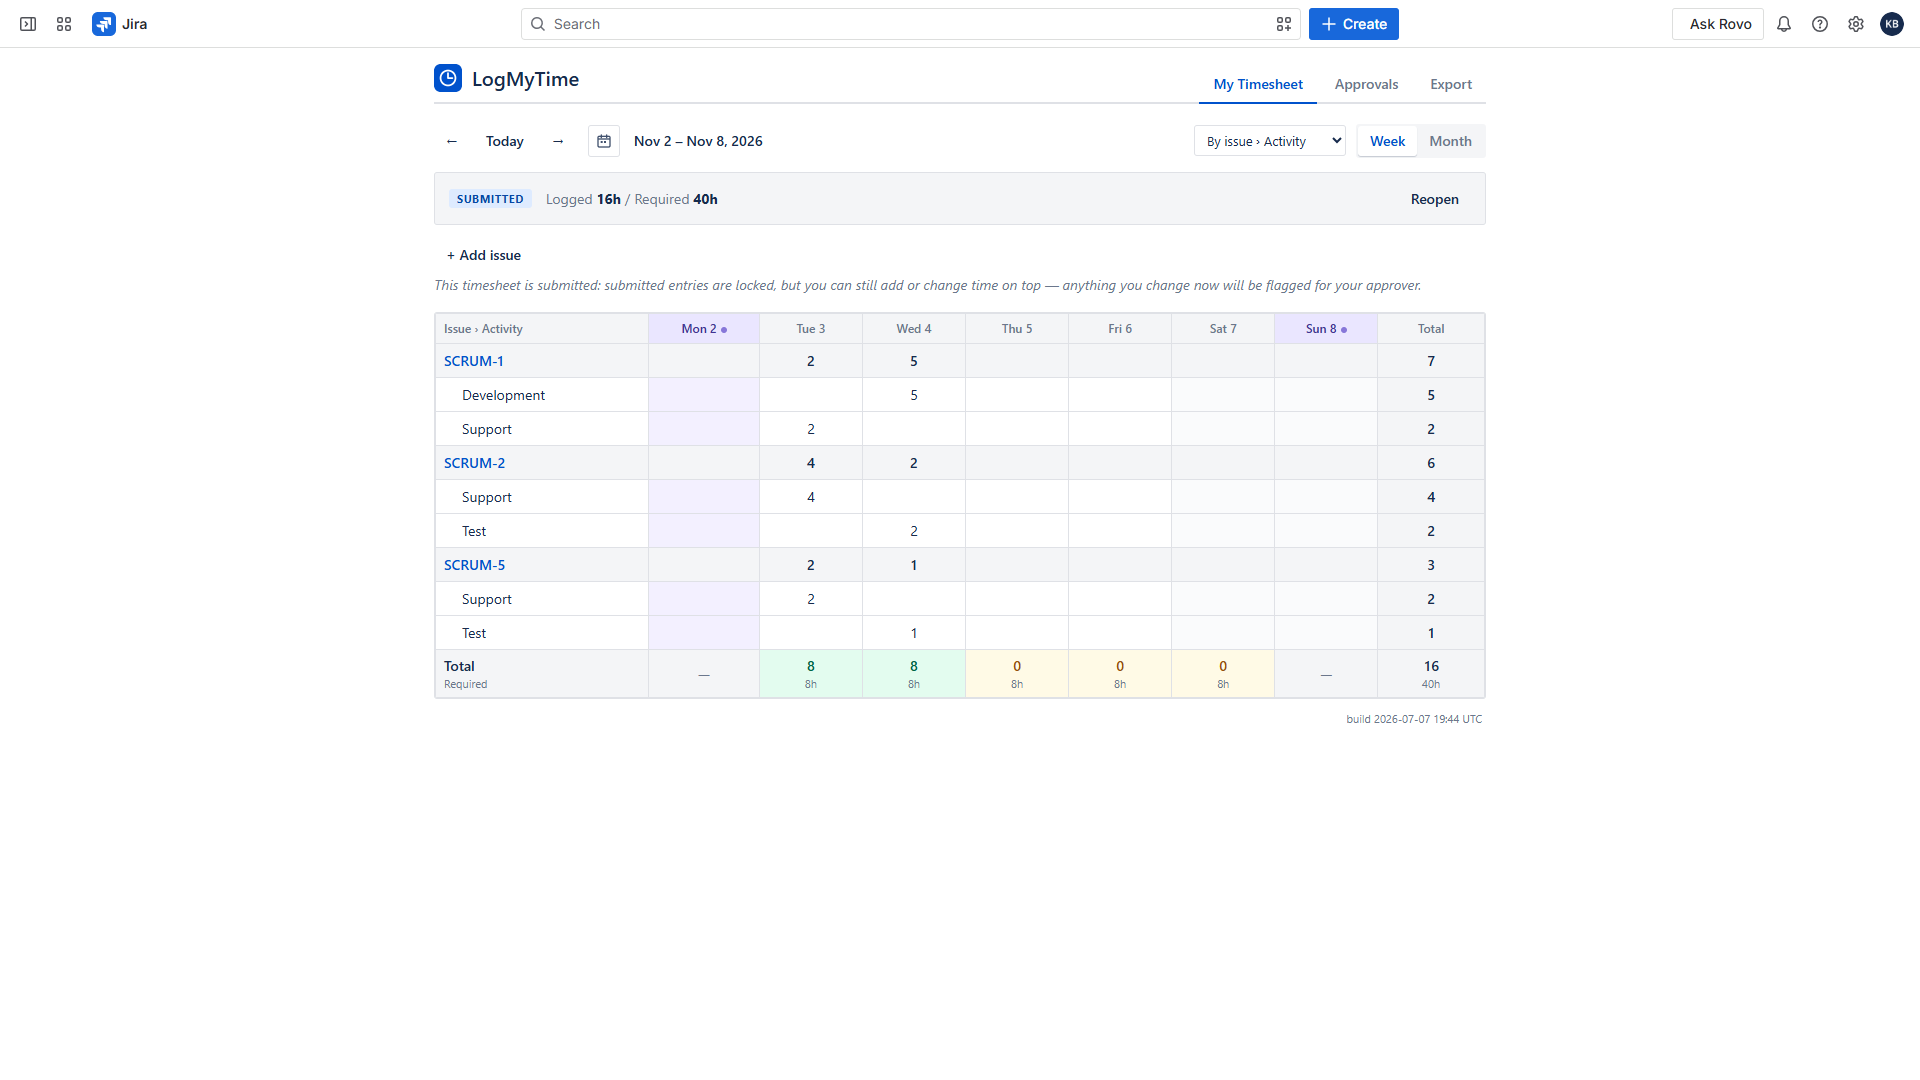Click the weekly grand total 16 cell
Screen dimensions: 1920x1080
1431,674
